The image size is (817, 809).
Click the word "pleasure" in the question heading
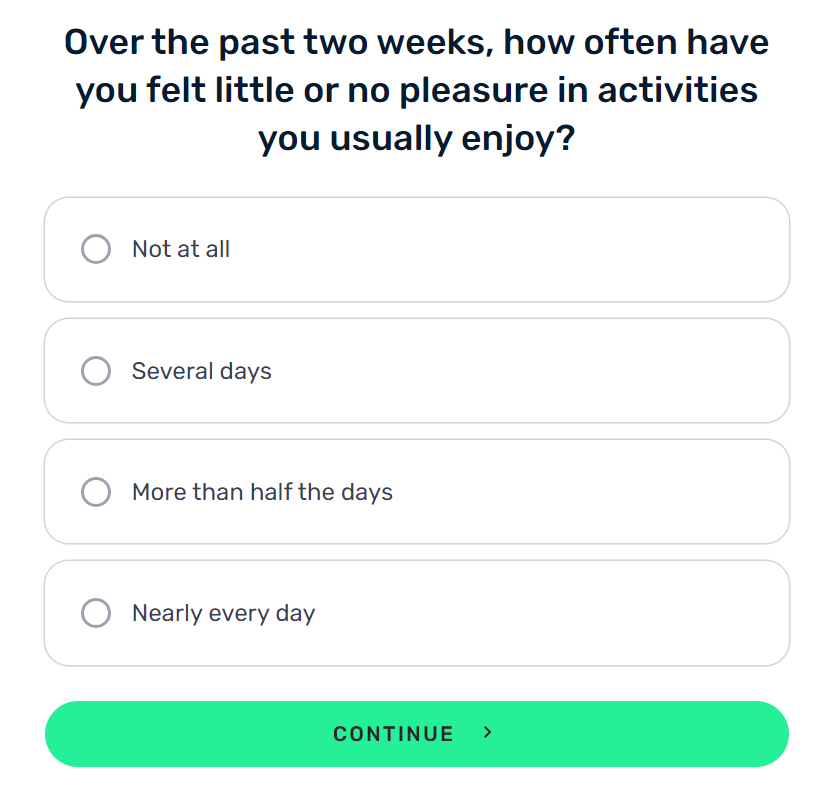474,91
